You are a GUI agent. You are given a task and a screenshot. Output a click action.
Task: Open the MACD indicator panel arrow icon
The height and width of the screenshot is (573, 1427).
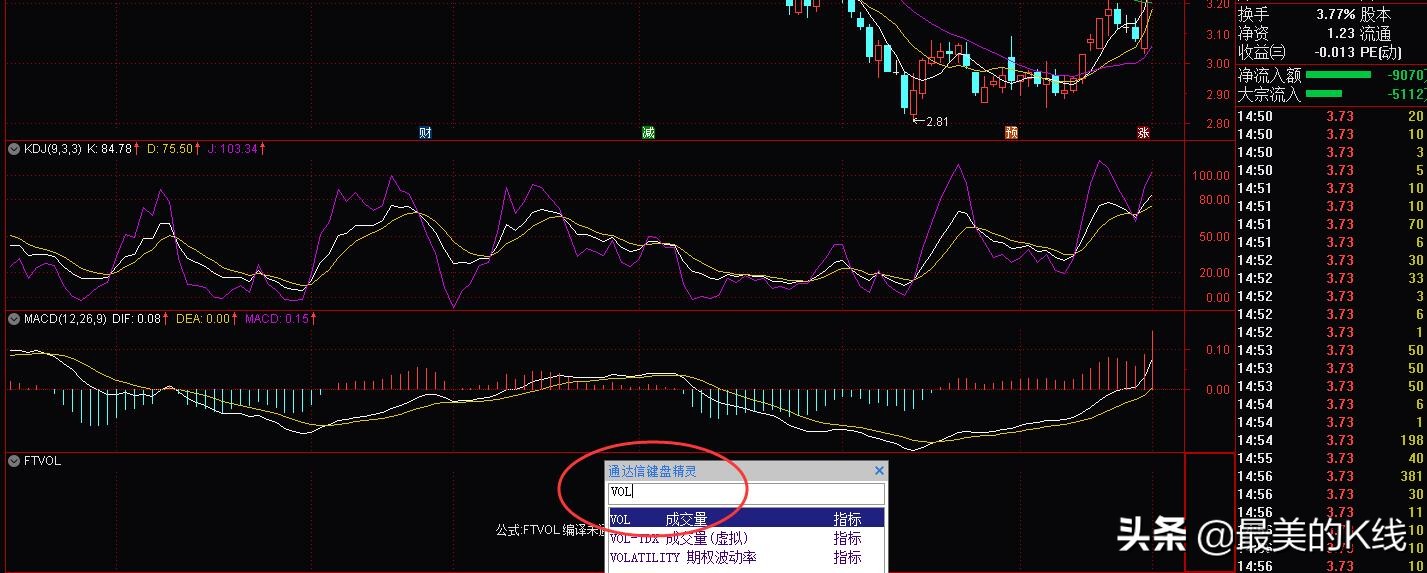14,319
